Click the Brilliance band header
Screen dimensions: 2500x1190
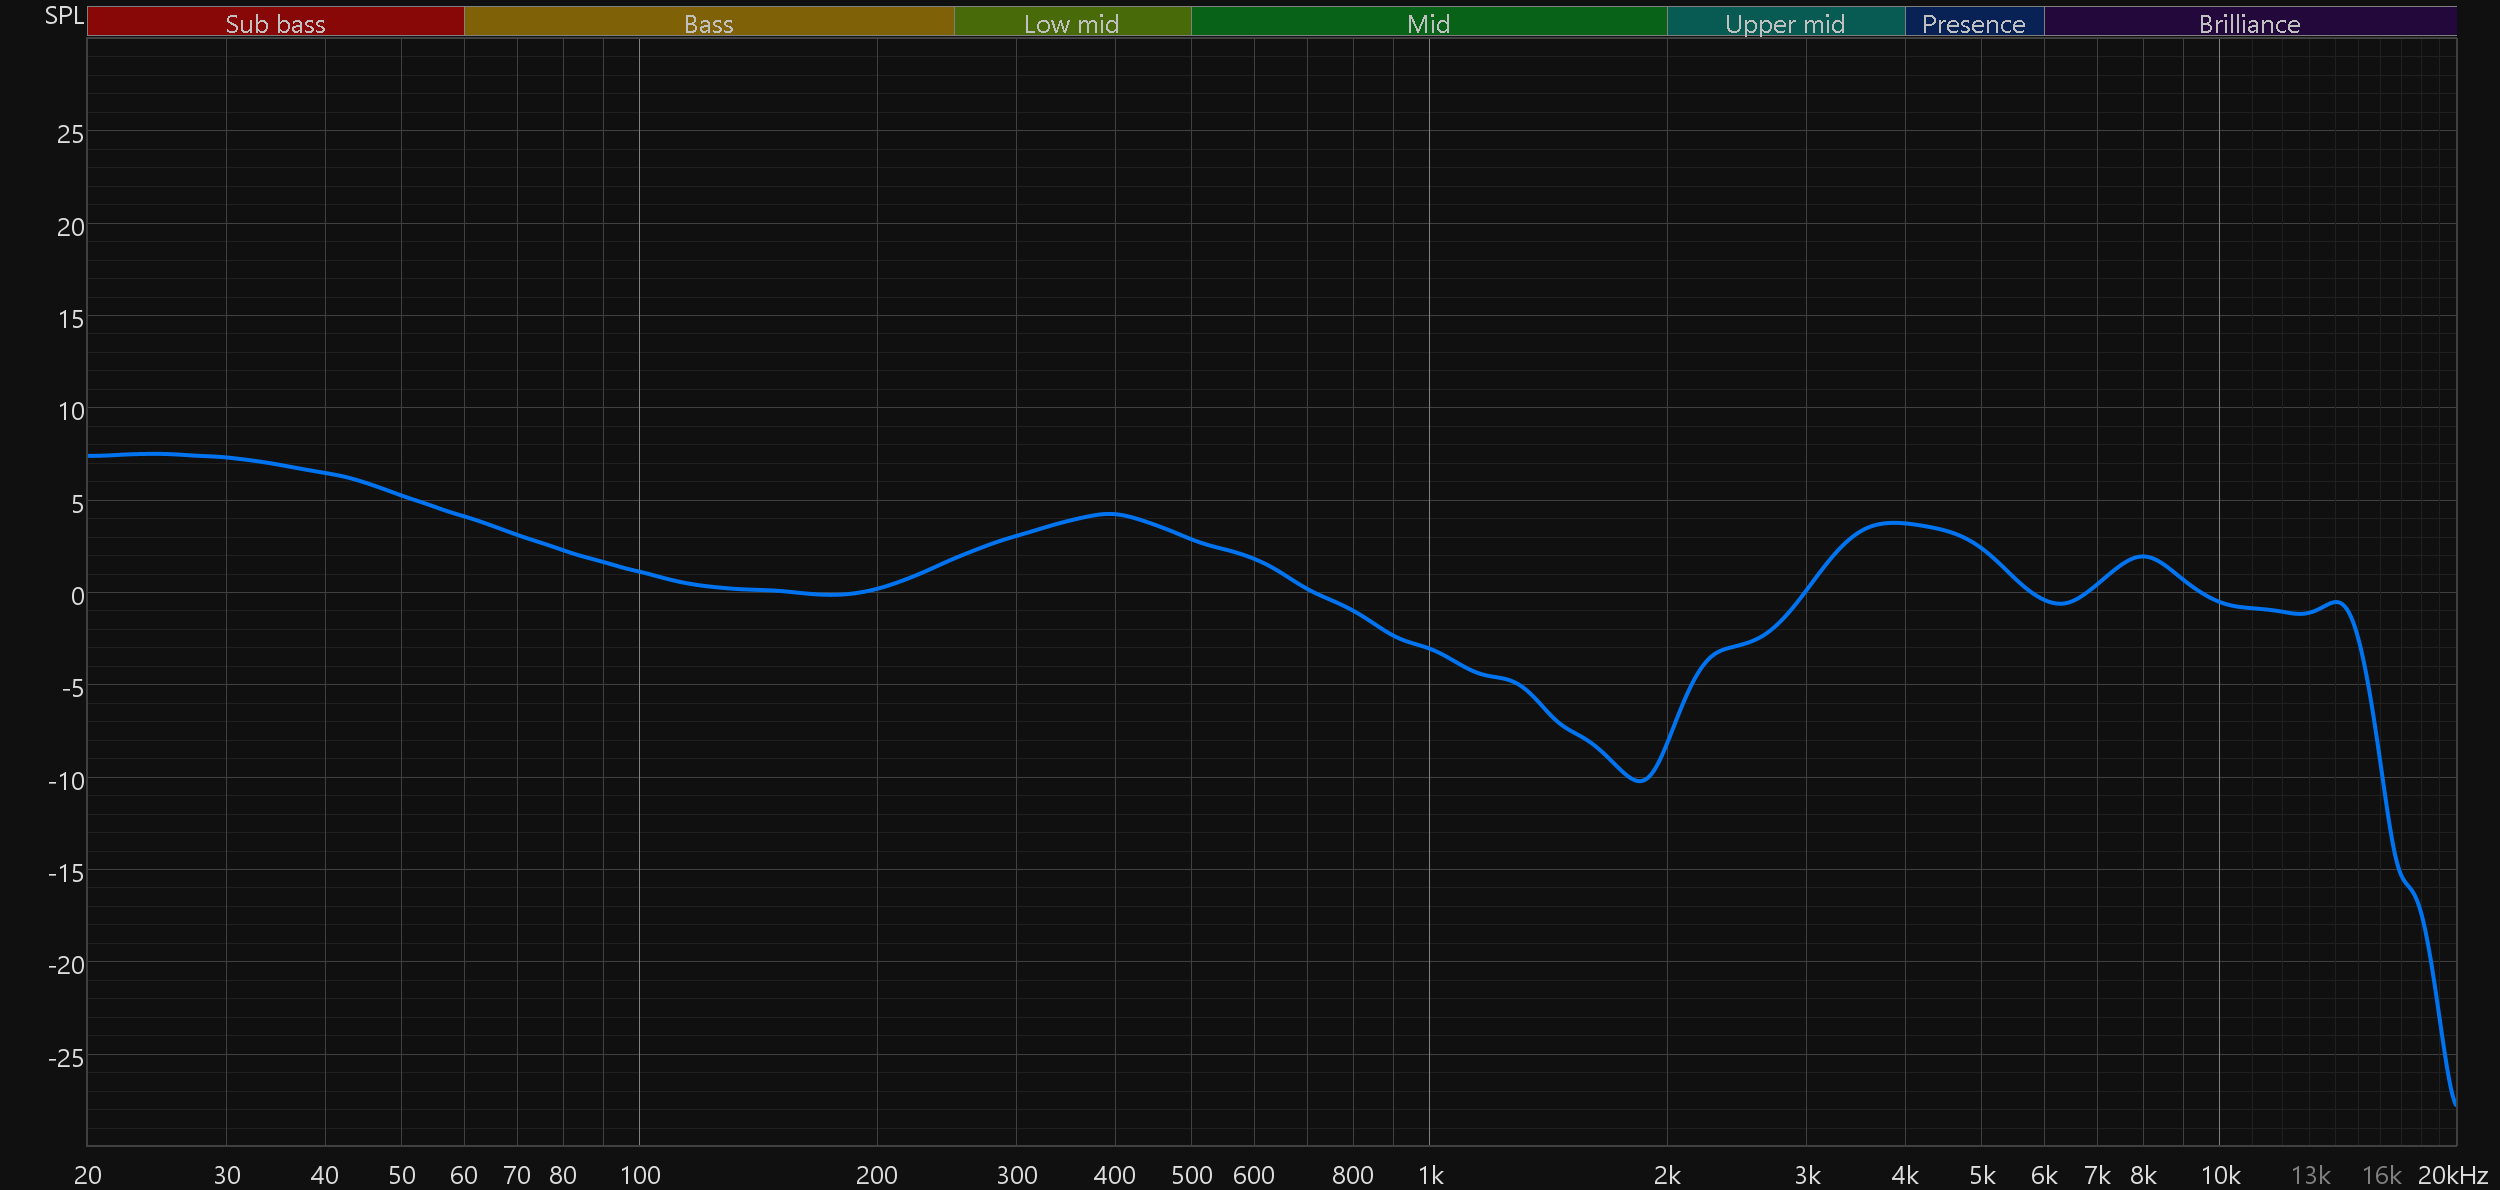pyautogui.click(x=2249, y=22)
